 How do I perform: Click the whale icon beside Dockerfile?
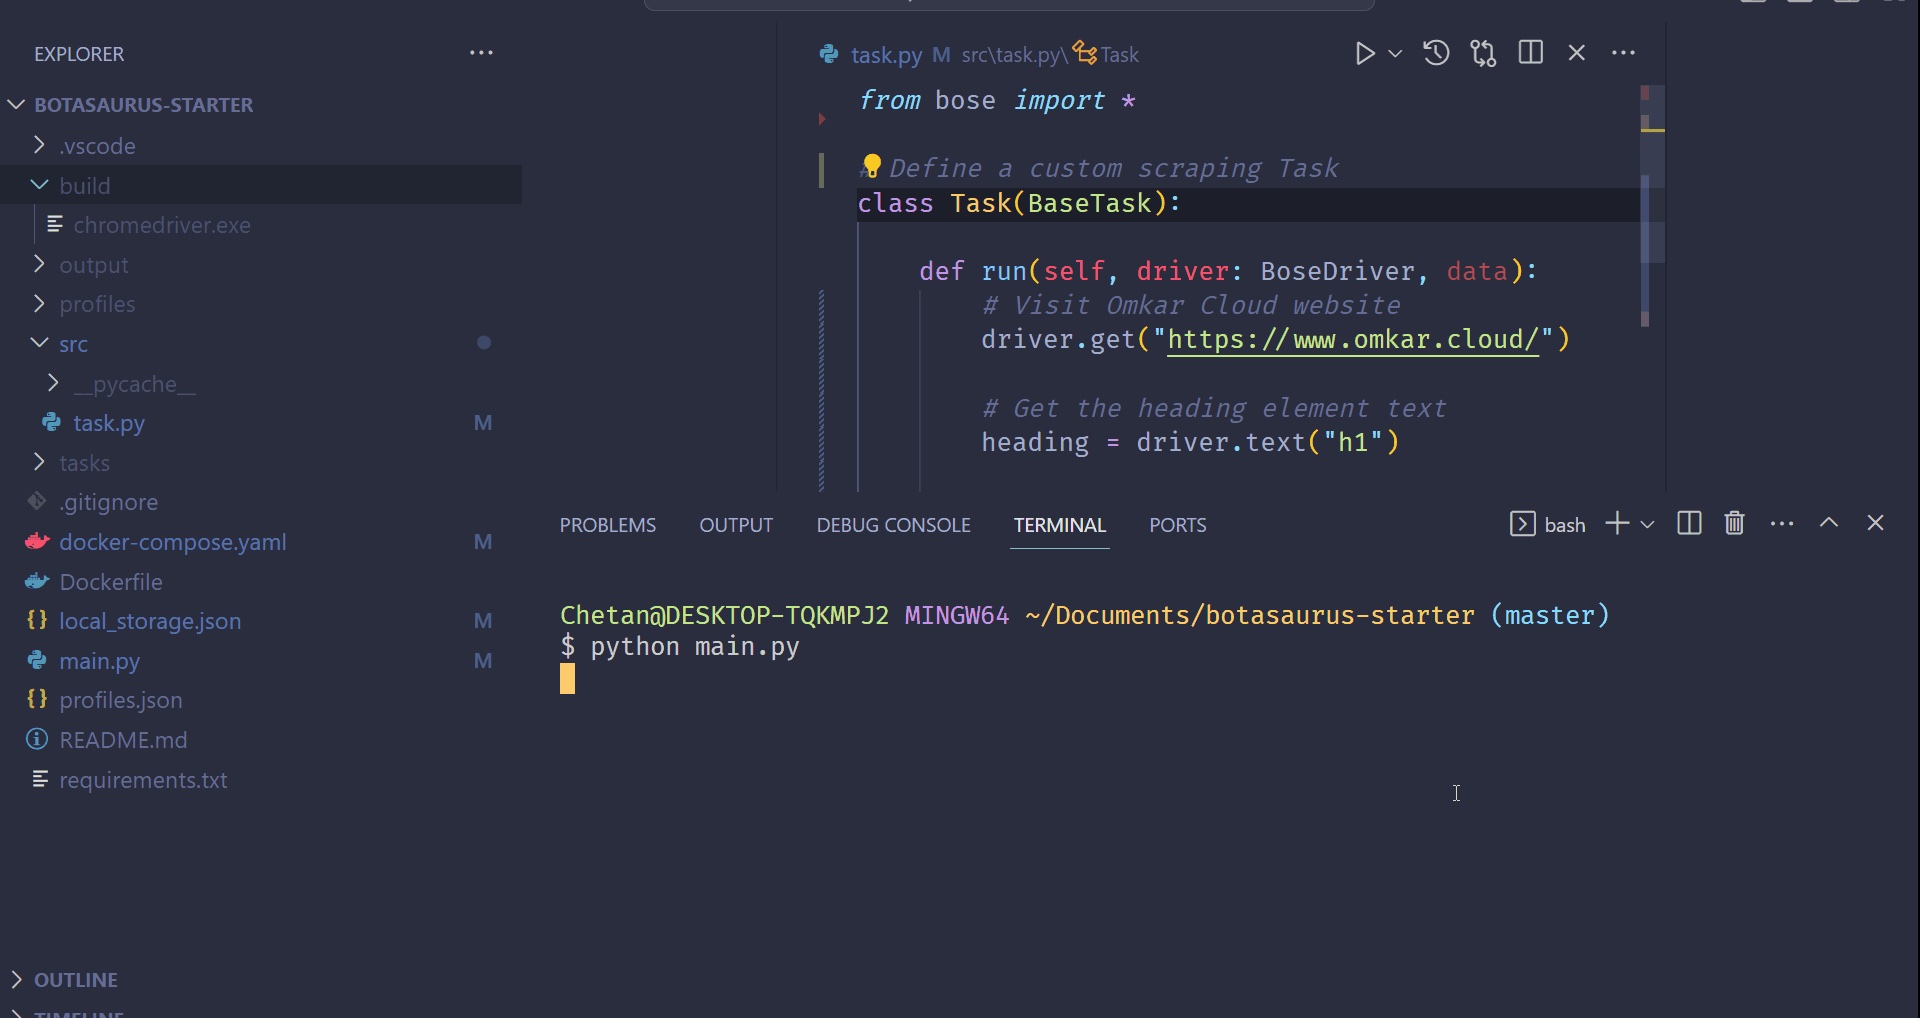click(37, 581)
